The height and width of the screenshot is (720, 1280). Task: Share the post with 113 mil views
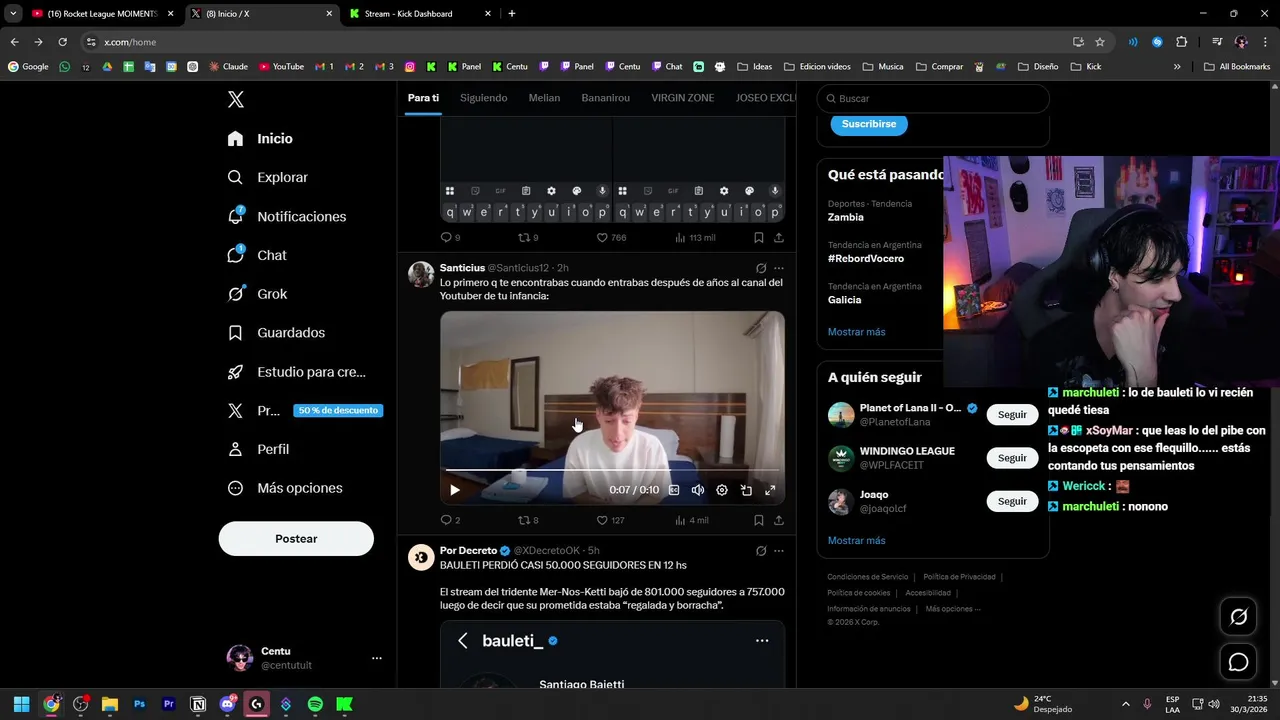778,238
